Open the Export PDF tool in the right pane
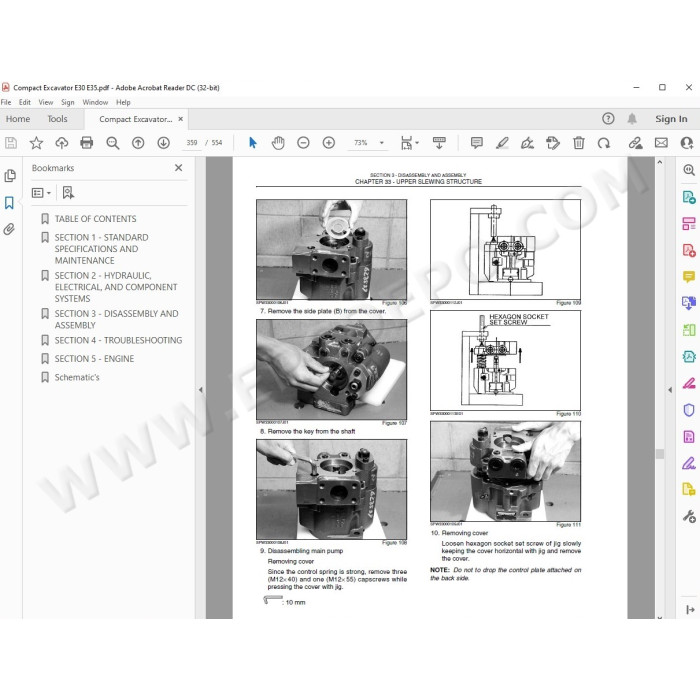The width and height of the screenshot is (700, 700). coord(689,197)
